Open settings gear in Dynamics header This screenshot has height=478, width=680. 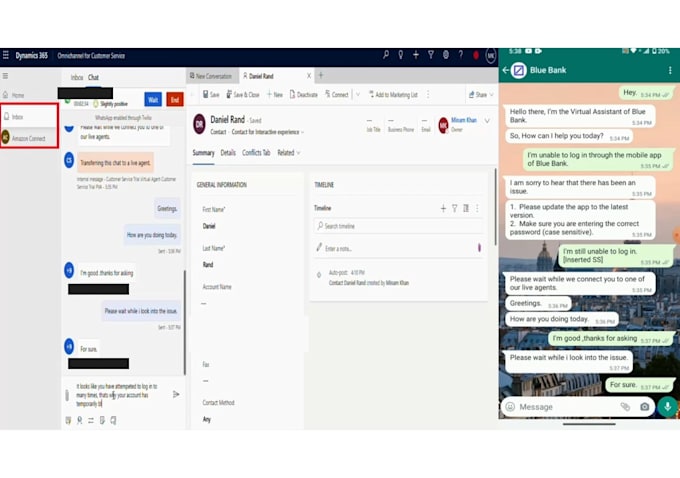(446, 55)
